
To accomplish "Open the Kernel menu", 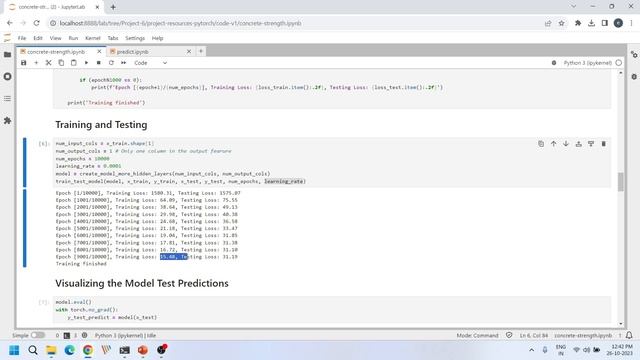I will pos(93,38).
